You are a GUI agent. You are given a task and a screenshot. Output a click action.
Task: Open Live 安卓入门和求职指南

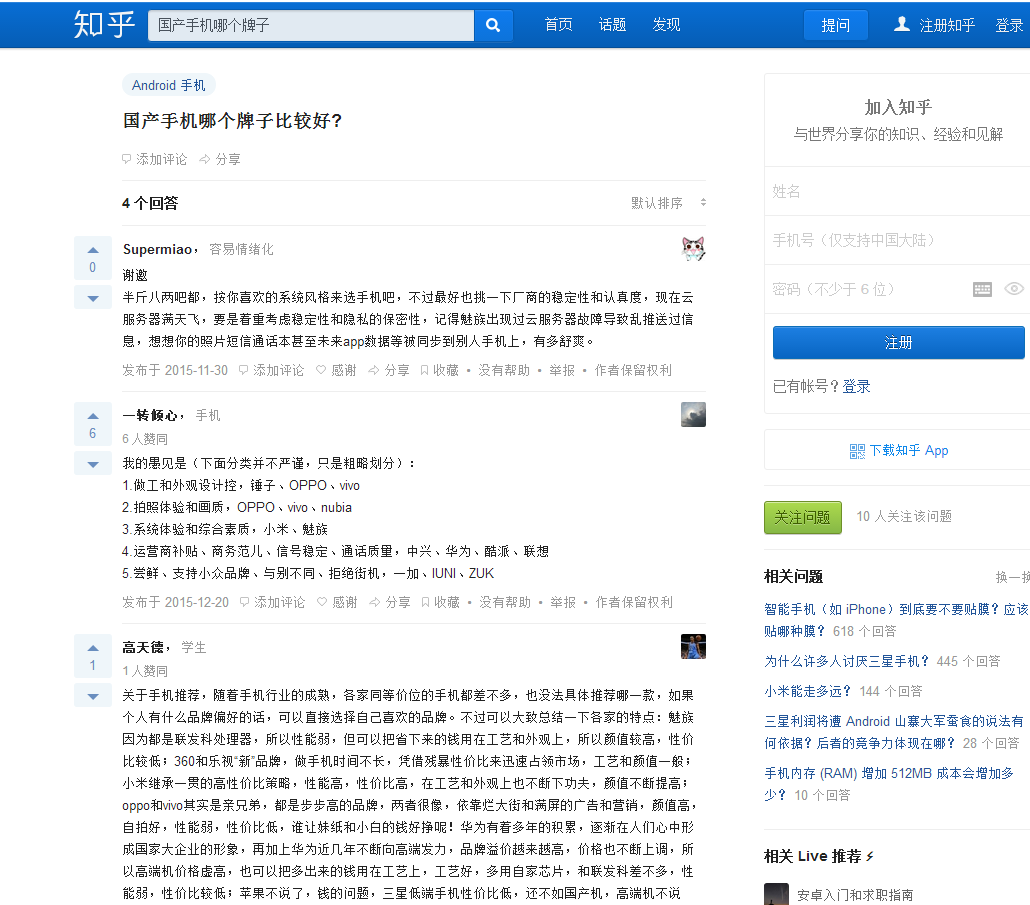coord(855,895)
